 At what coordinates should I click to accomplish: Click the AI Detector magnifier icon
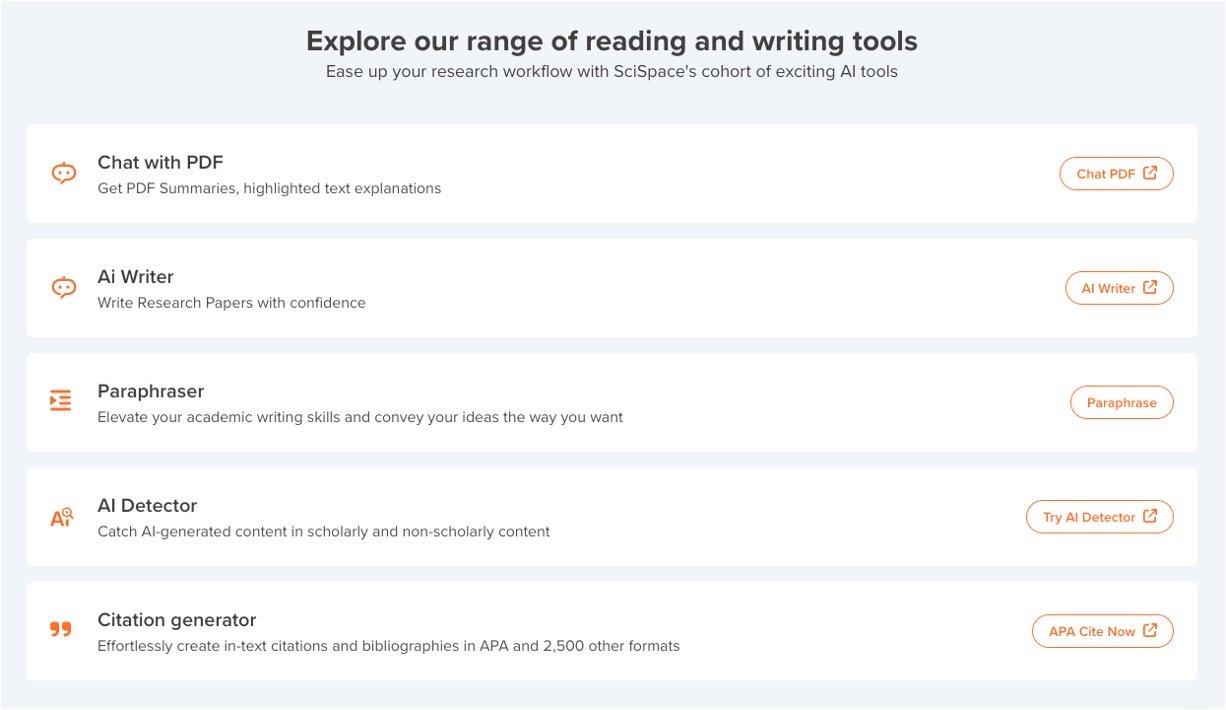click(x=62, y=517)
